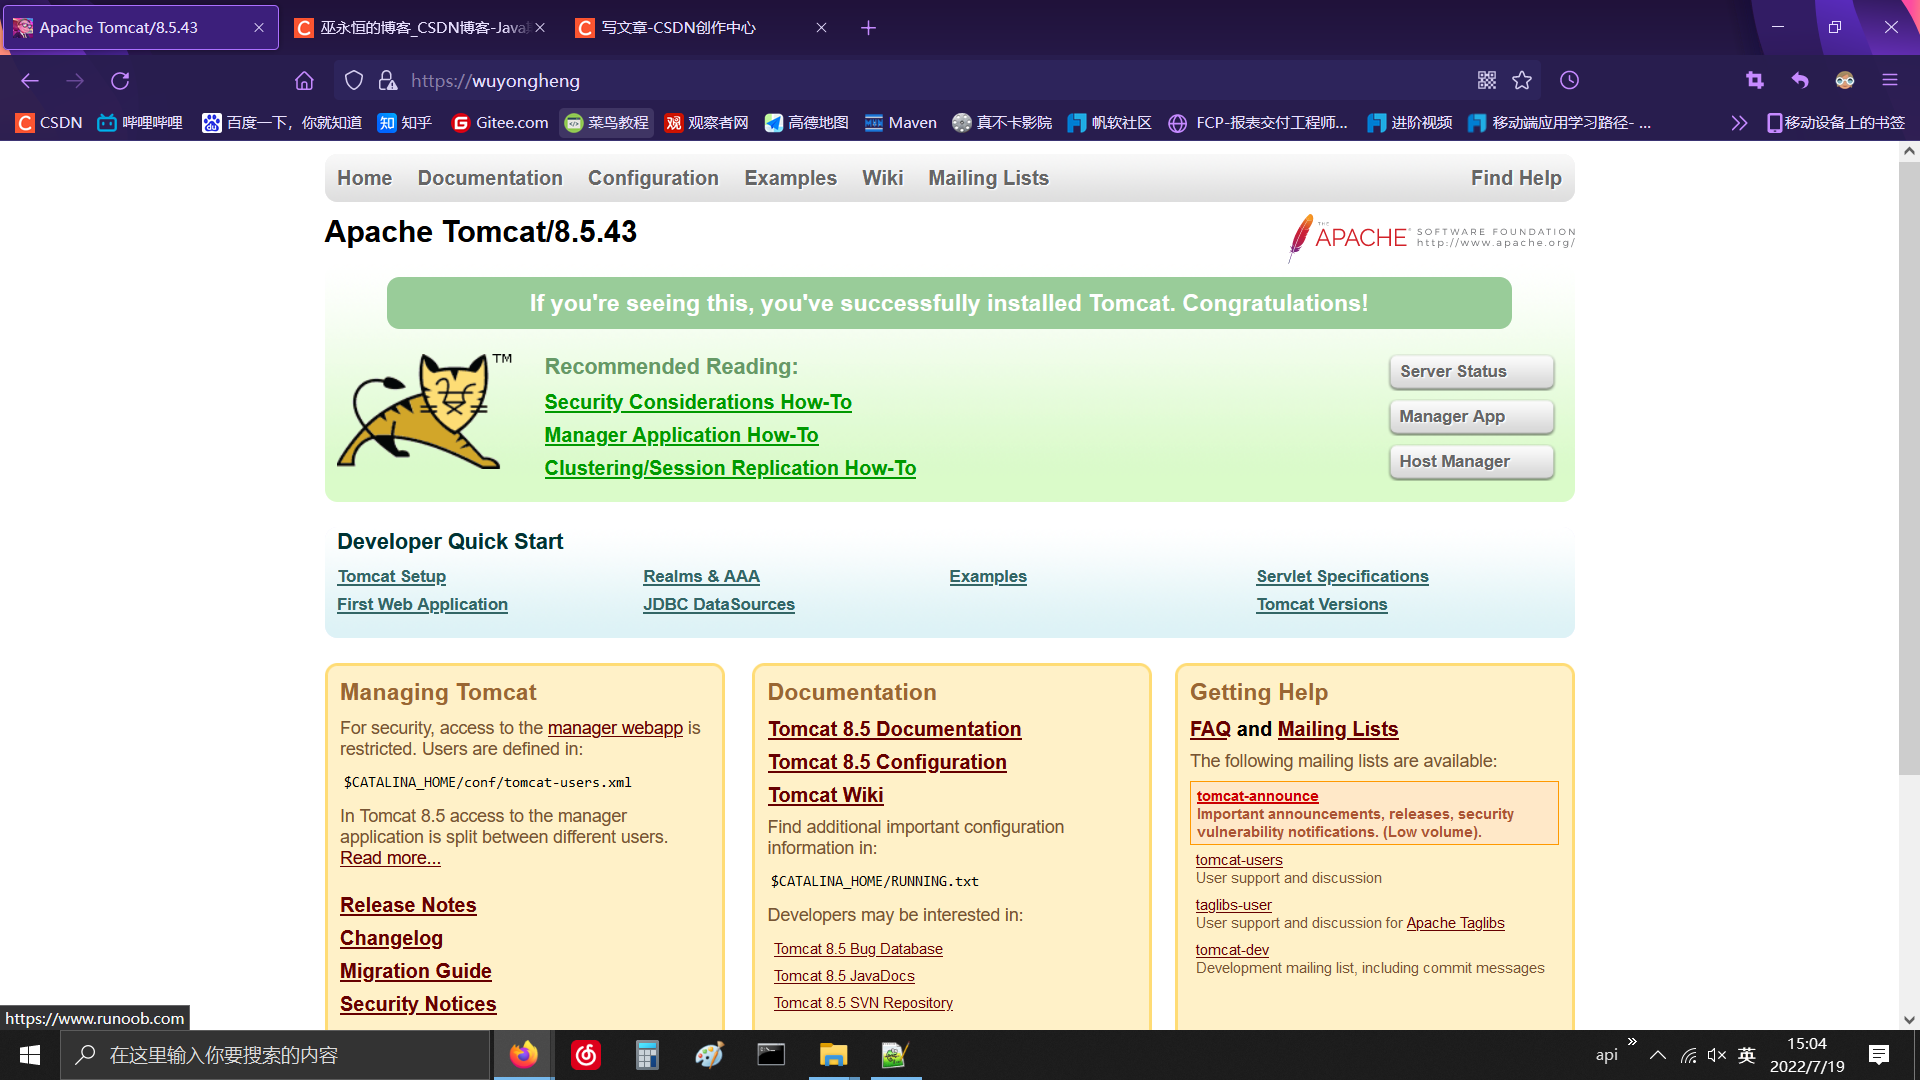Open the 菜鸟教程 bookmark
This screenshot has width=1920, height=1080.
607,123
